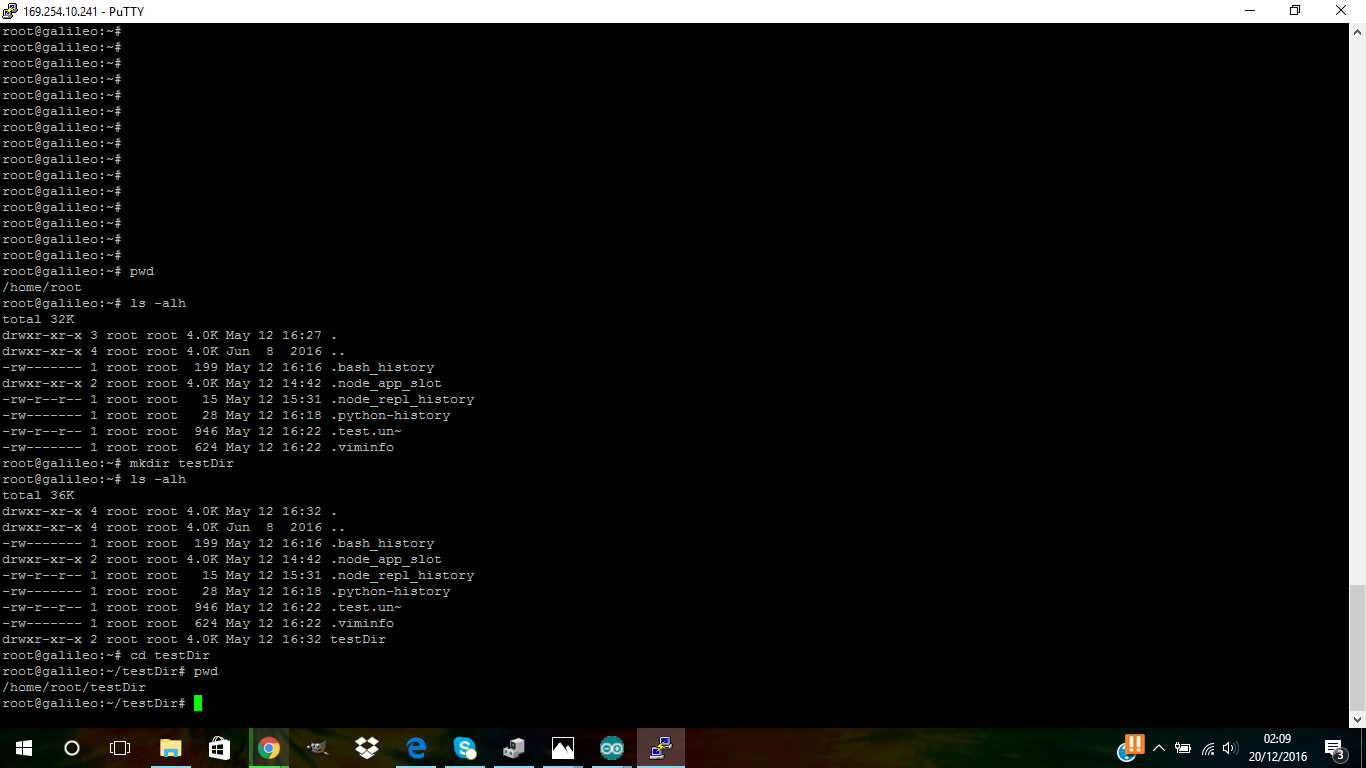Open the volume control in the tray

pos(1230,748)
